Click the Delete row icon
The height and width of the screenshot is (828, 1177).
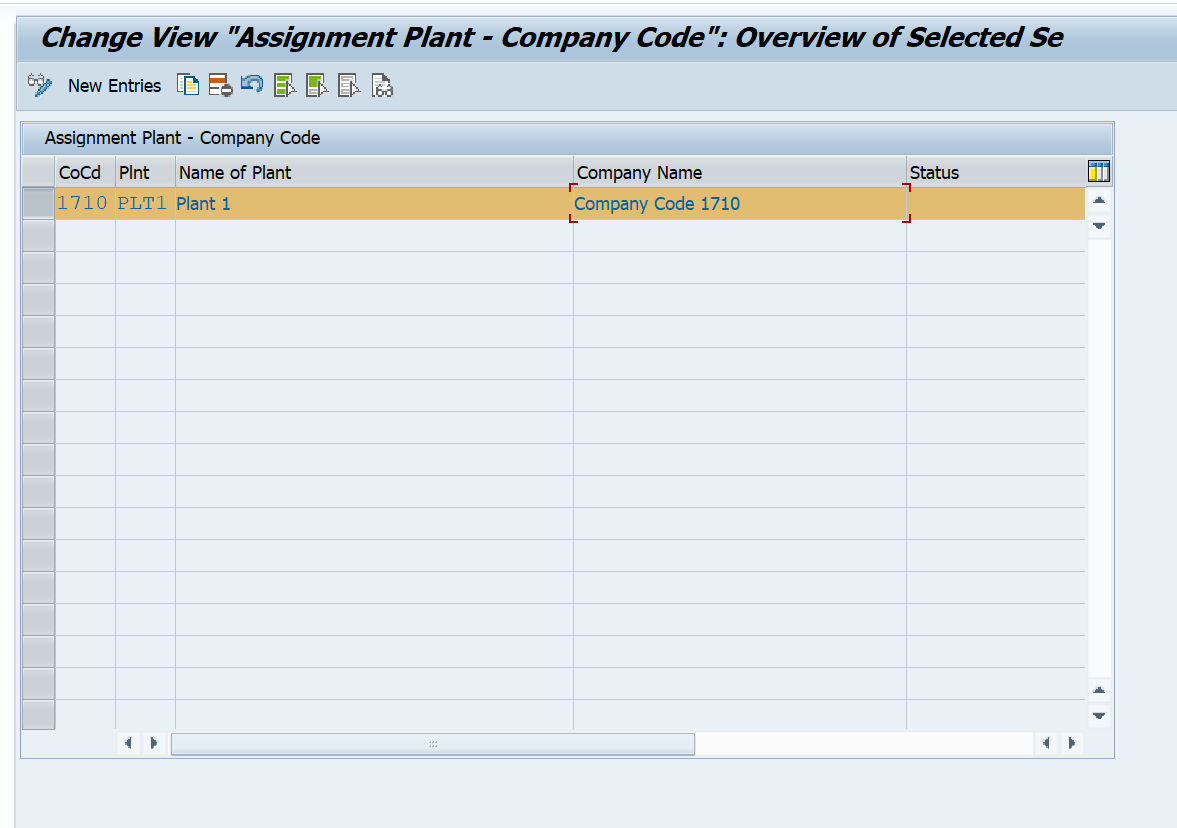(220, 86)
